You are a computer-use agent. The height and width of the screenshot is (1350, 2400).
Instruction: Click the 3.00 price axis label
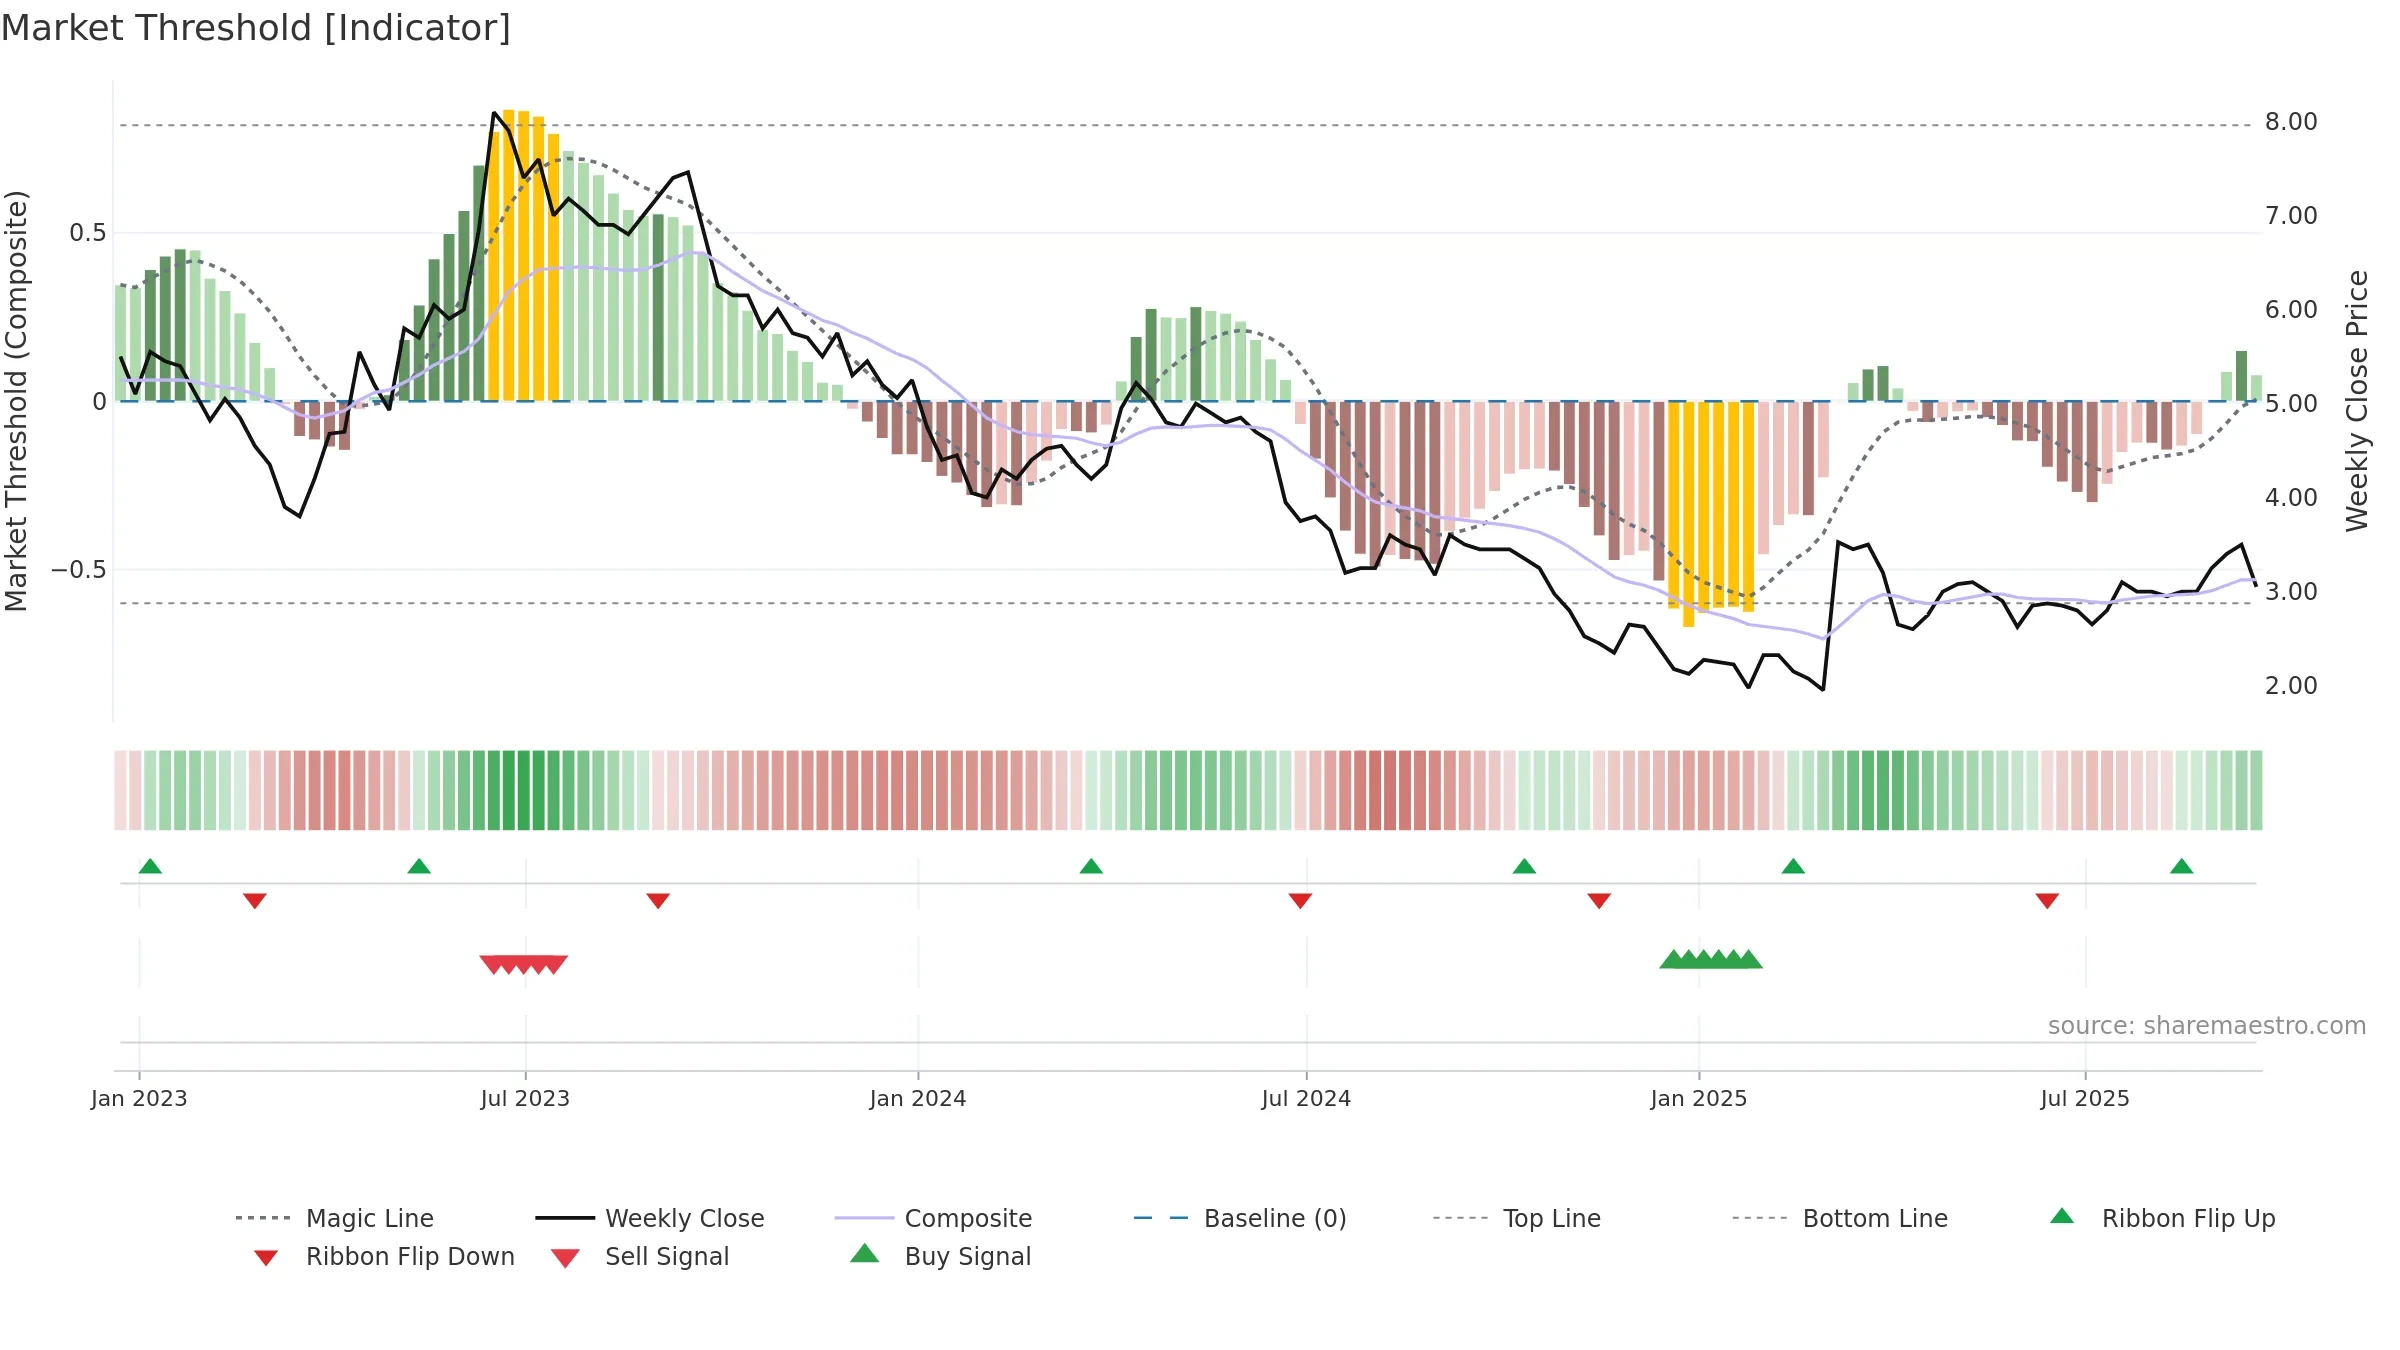(2291, 592)
